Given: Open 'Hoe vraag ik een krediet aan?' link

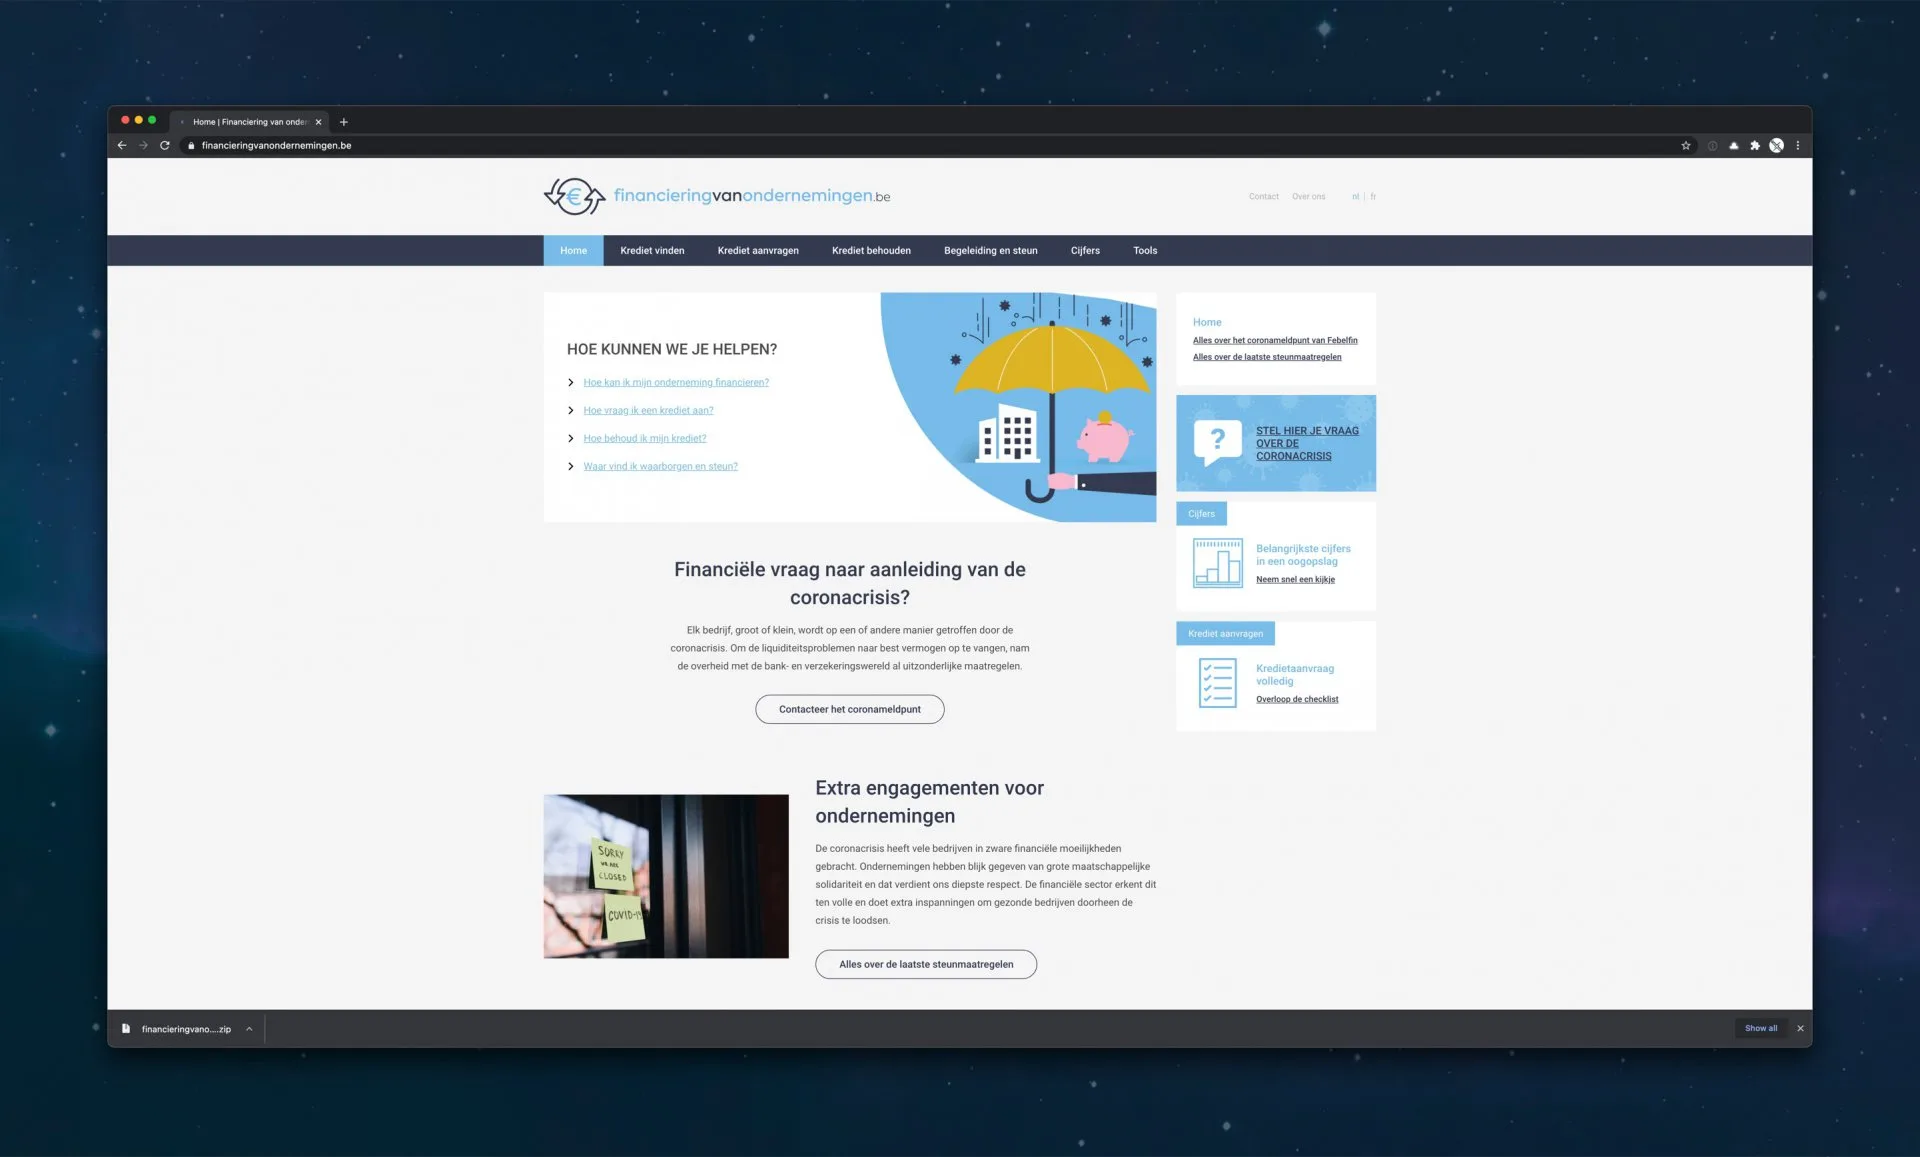Looking at the screenshot, I should pyautogui.click(x=648, y=411).
